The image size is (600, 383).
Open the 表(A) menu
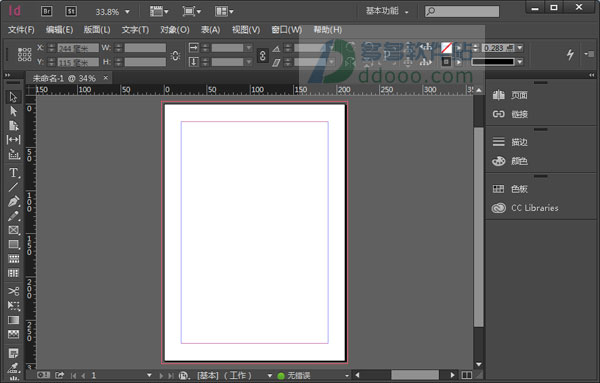coord(210,30)
